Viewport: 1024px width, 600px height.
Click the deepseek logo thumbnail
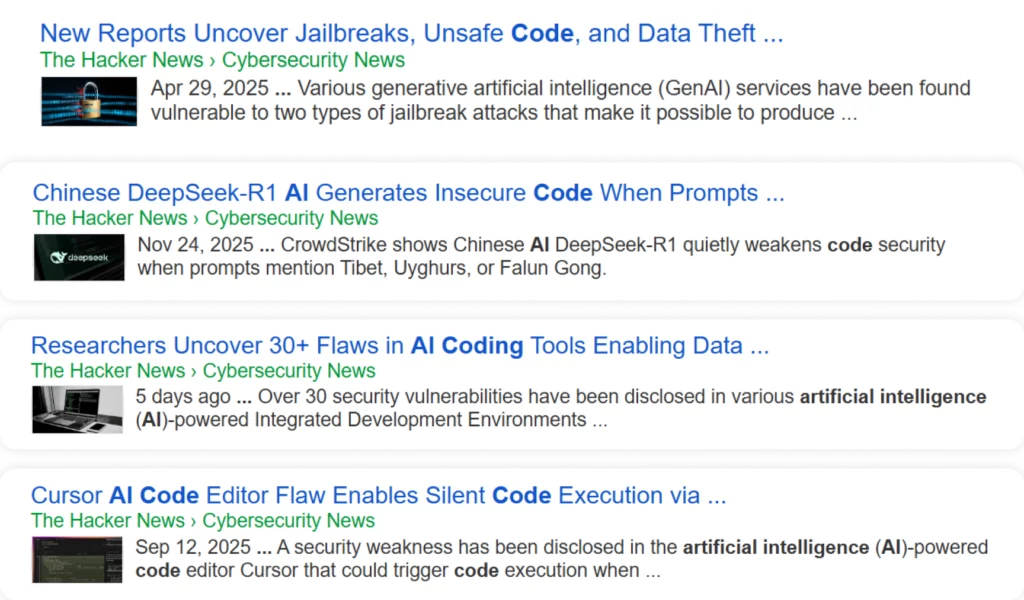point(79,257)
